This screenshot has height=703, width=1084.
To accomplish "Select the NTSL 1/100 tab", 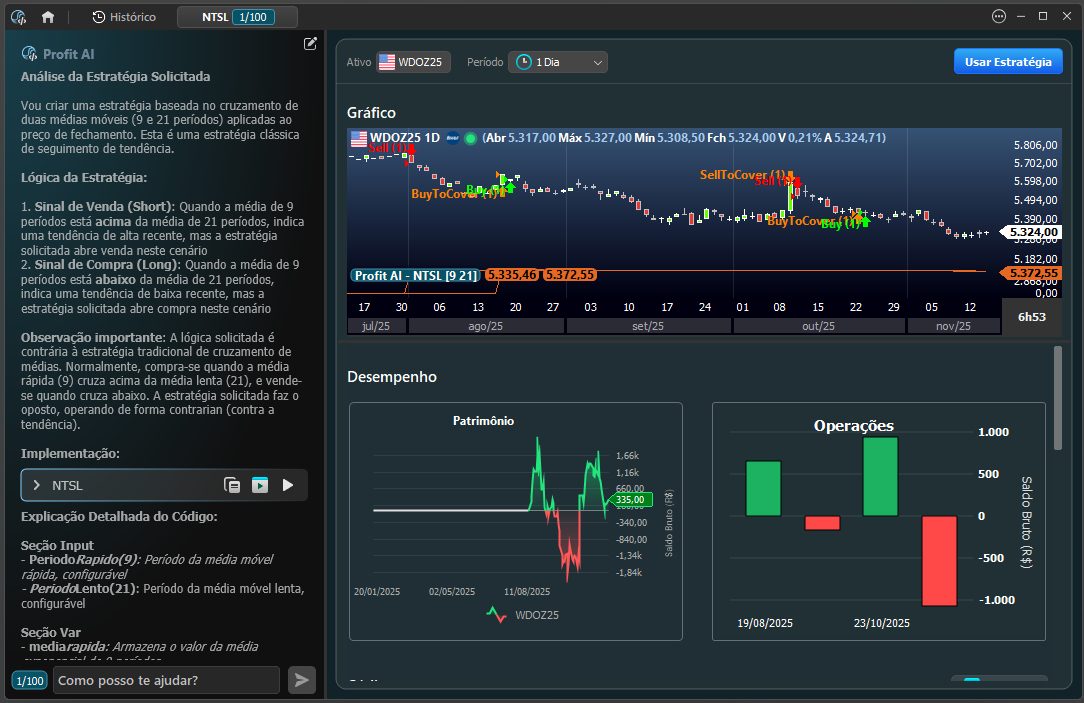I will click(237, 17).
